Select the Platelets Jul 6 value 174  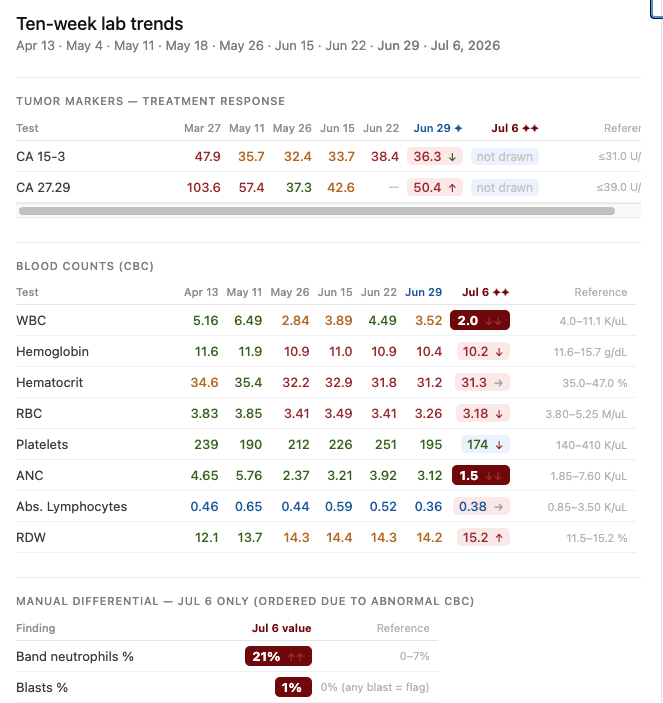tap(485, 444)
